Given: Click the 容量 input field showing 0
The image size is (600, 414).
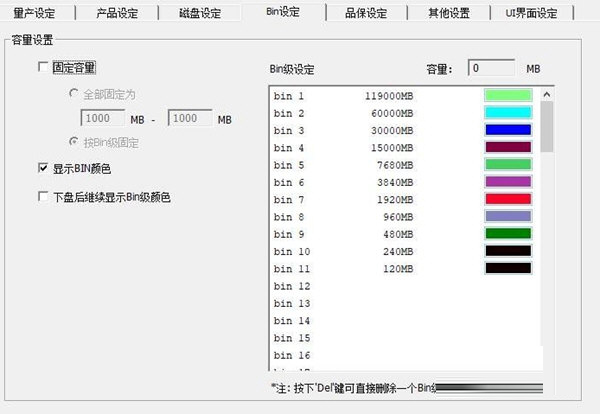Looking at the screenshot, I should coord(493,69).
